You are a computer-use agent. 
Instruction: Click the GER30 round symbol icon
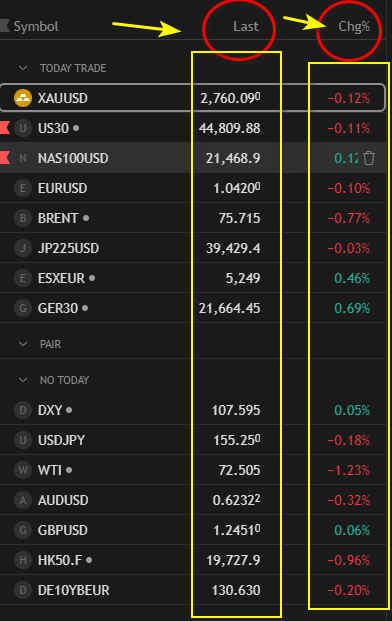click(x=23, y=308)
